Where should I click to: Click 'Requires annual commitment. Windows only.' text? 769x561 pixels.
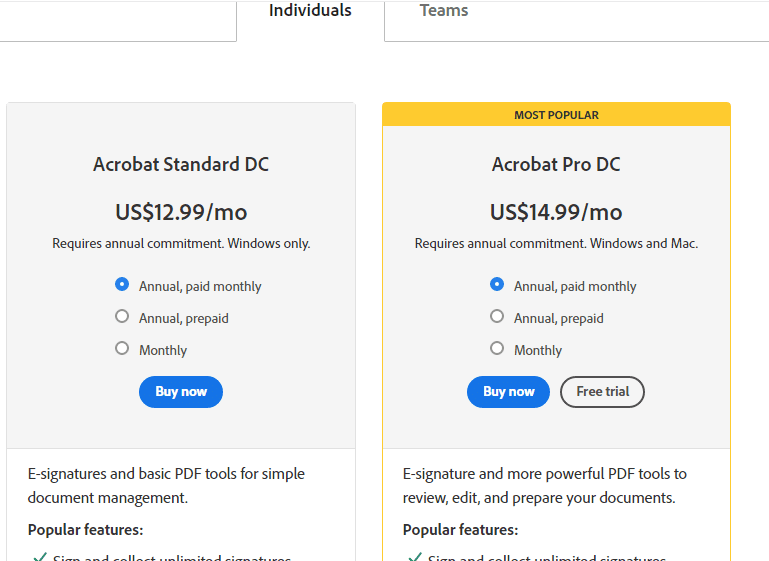tap(181, 244)
